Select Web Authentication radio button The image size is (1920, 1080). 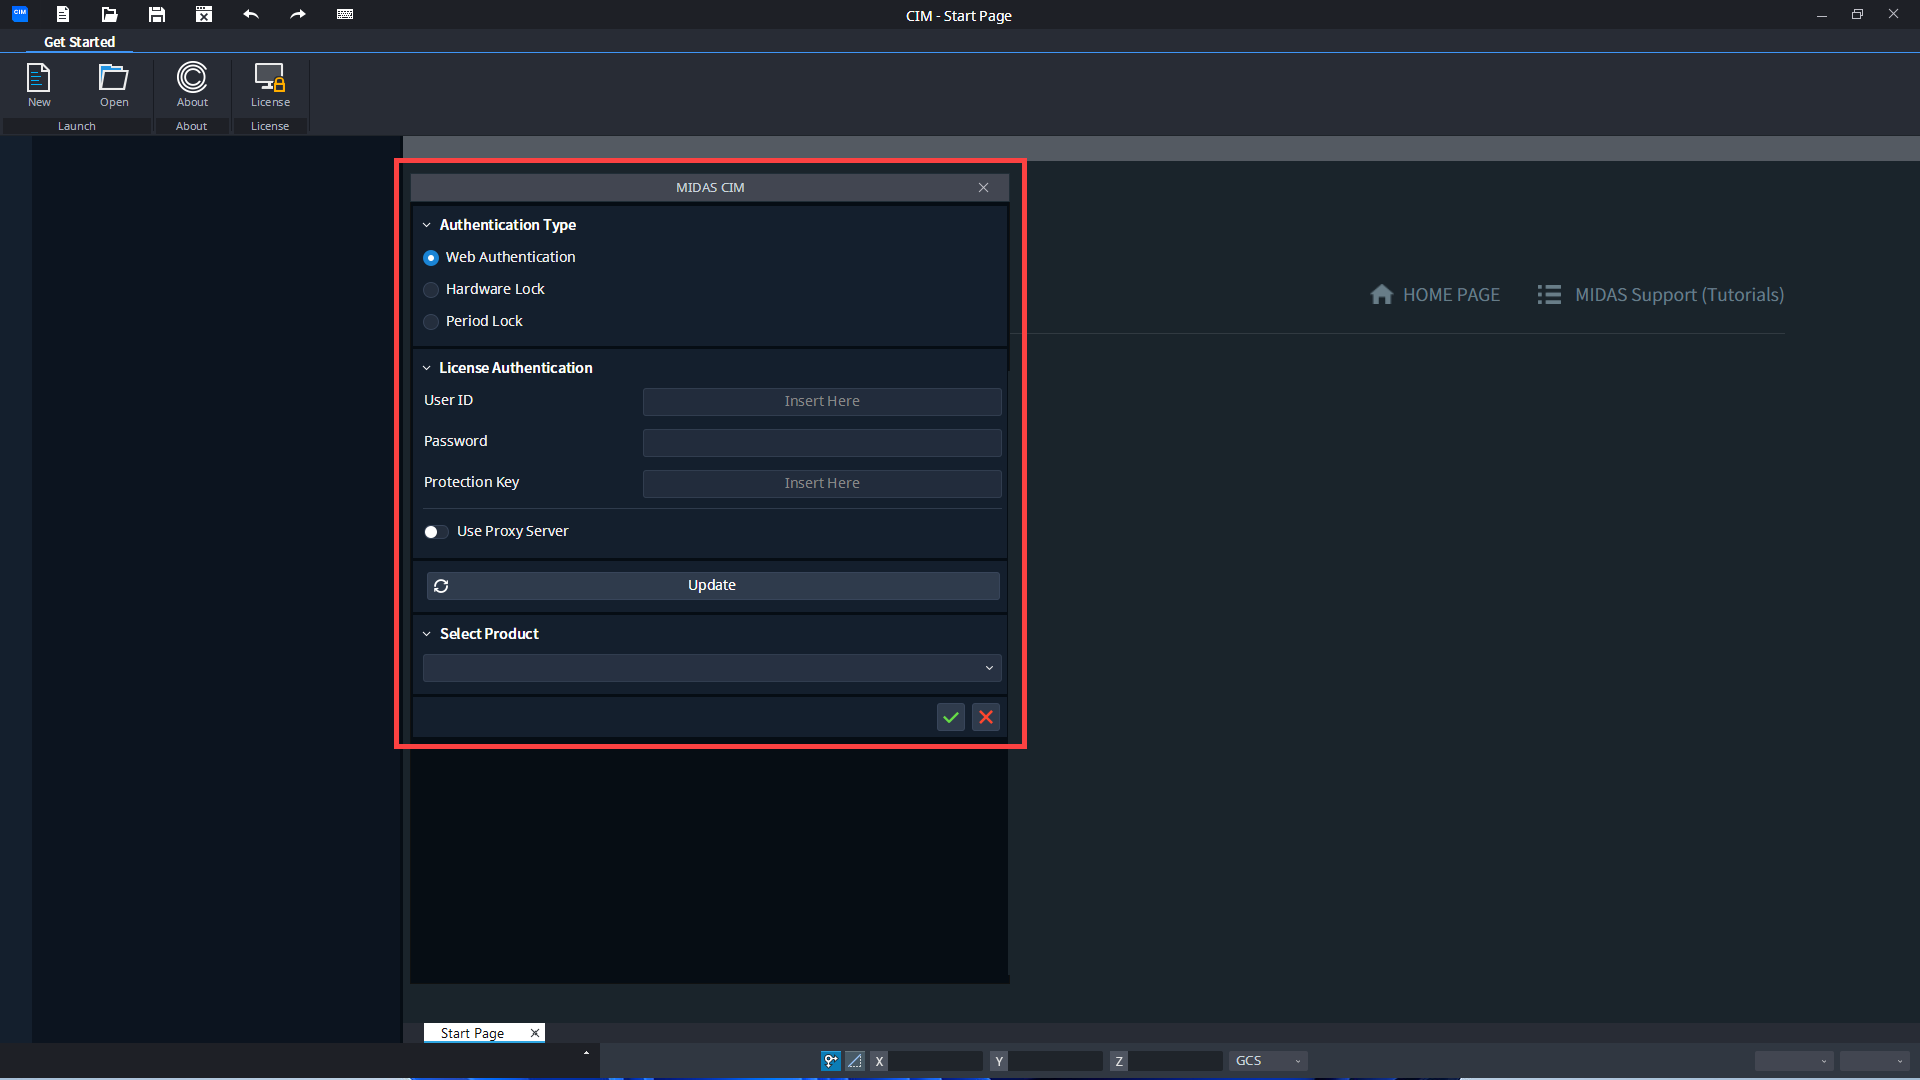pyautogui.click(x=431, y=258)
